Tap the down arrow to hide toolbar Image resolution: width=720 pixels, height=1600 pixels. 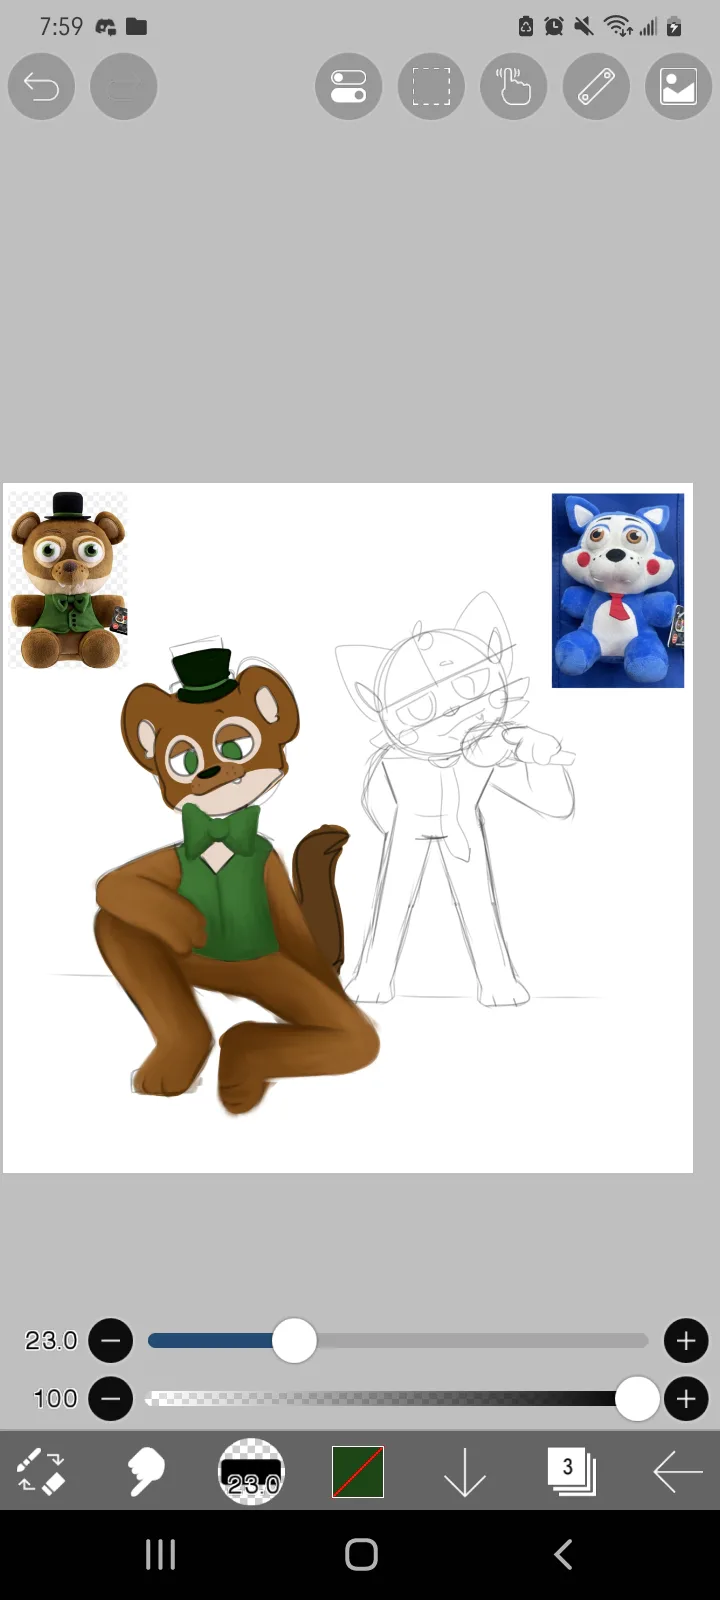(x=464, y=1472)
